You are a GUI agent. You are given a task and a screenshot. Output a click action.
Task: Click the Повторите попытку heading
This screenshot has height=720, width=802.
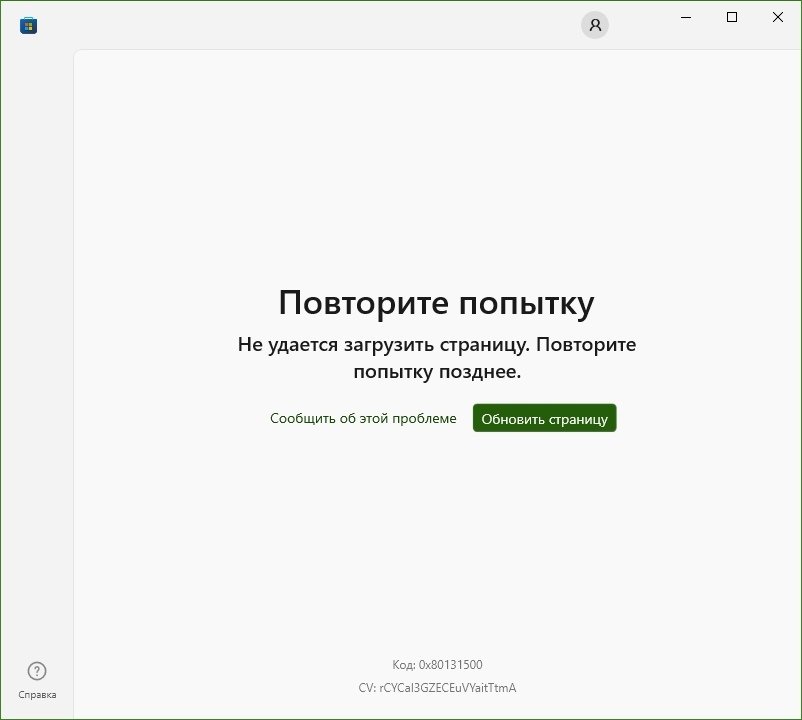tap(436, 302)
